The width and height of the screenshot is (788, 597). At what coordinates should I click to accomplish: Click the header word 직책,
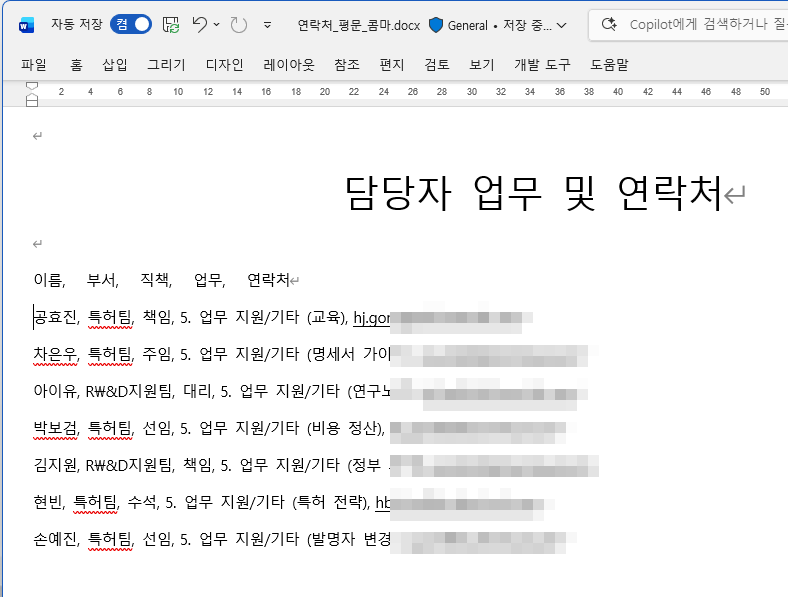click(156, 279)
